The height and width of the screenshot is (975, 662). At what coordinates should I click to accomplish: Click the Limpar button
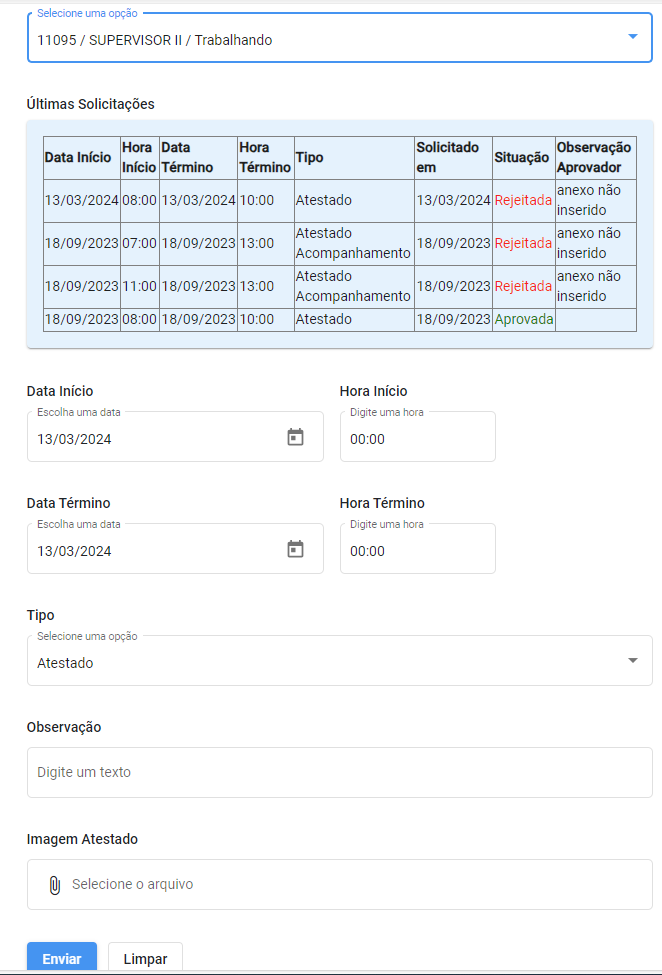point(145,958)
